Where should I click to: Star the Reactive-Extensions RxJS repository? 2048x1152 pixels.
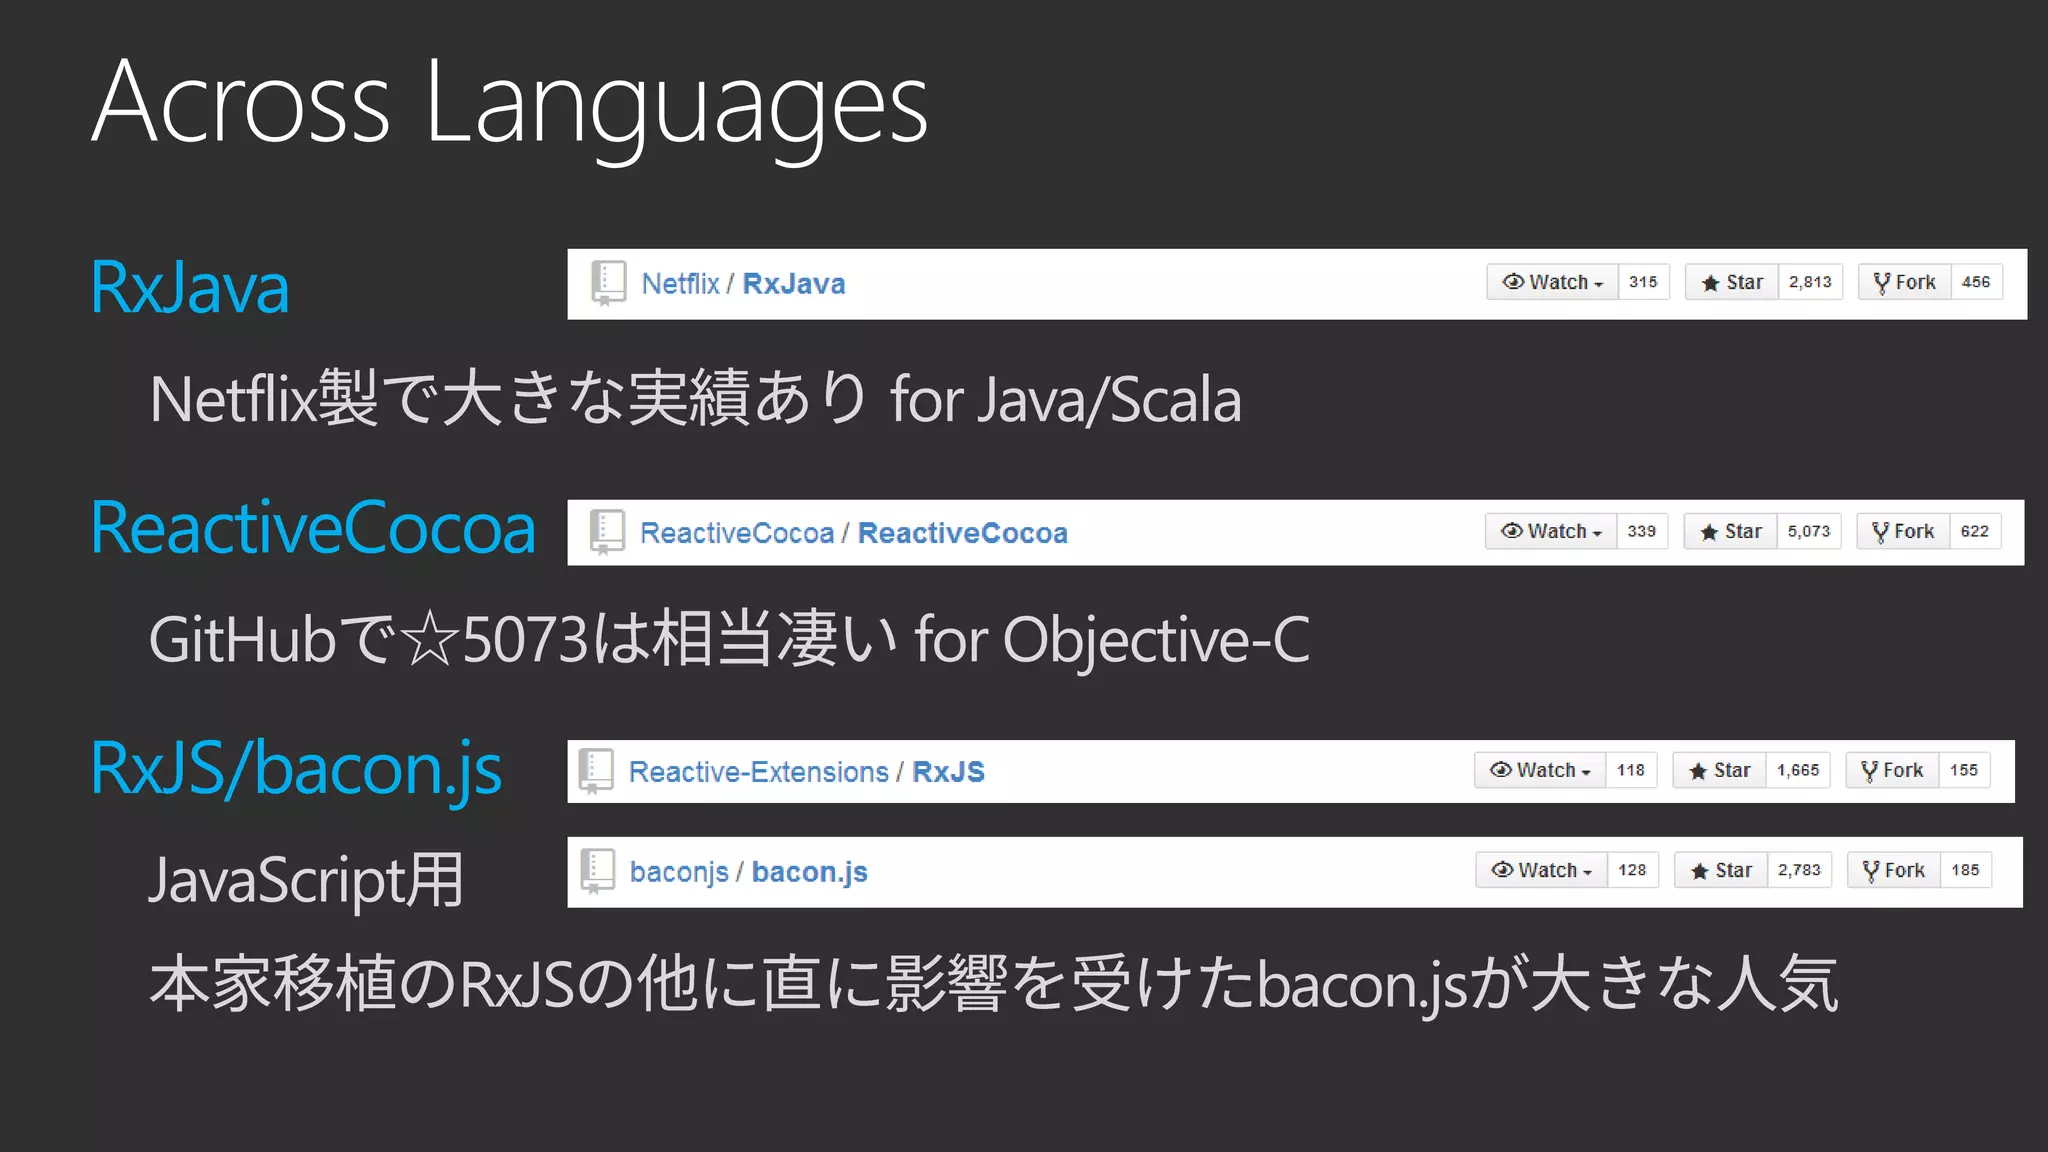tap(1720, 770)
